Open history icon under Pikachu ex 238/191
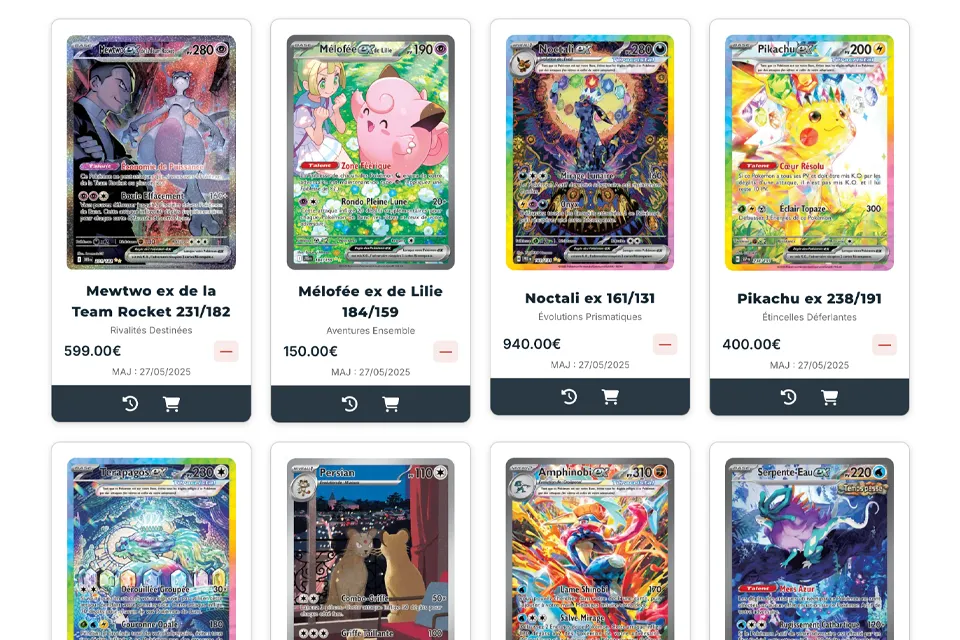The height and width of the screenshot is (640, 960). (x=789, y=397)
